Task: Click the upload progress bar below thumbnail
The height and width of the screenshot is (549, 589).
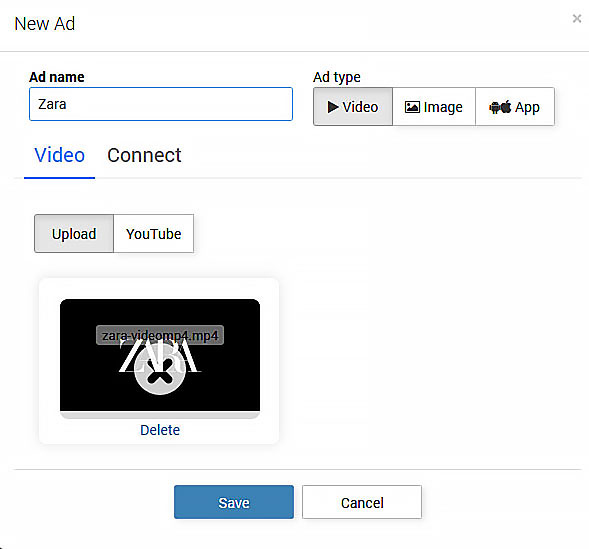Action: [160, 415]
